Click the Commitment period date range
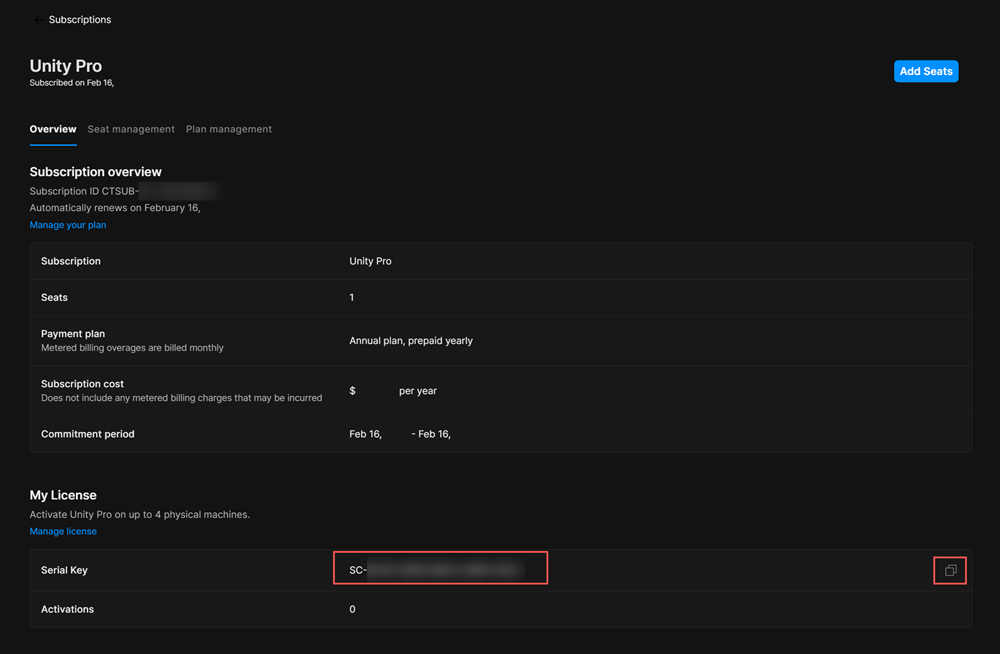 [400, 434]
